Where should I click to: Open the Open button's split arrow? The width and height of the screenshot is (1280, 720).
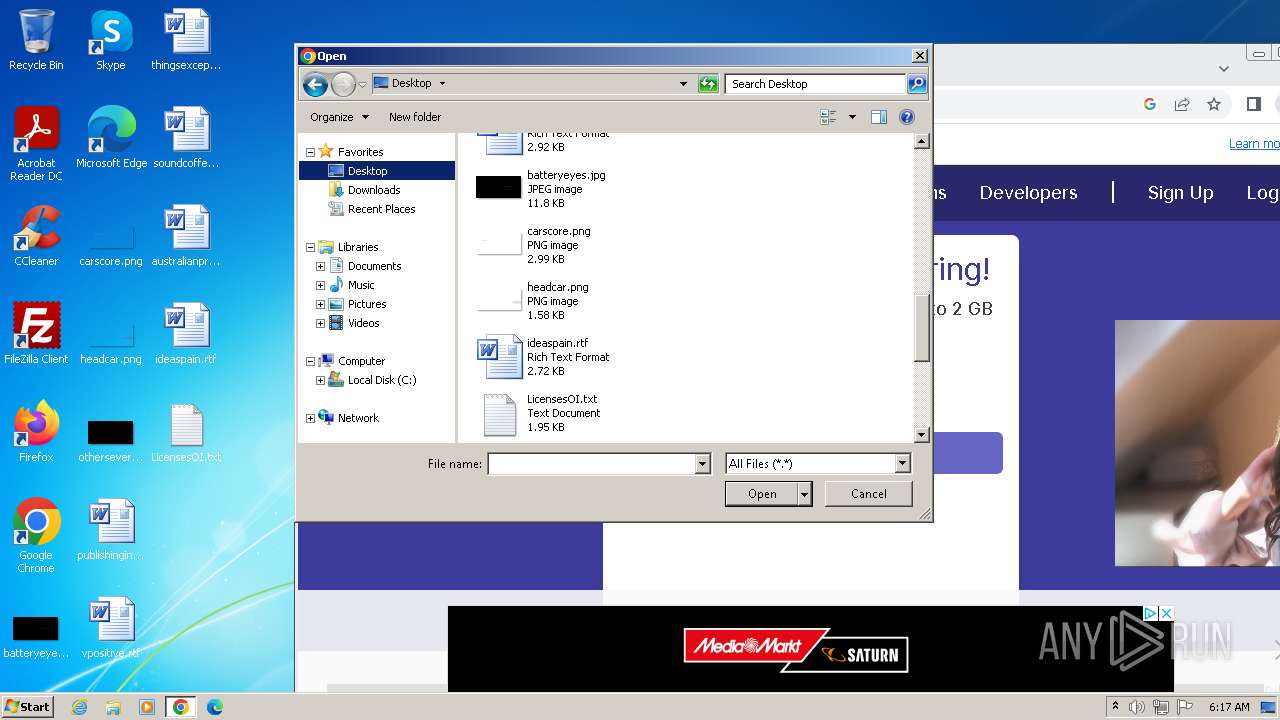tap(804, 494)
